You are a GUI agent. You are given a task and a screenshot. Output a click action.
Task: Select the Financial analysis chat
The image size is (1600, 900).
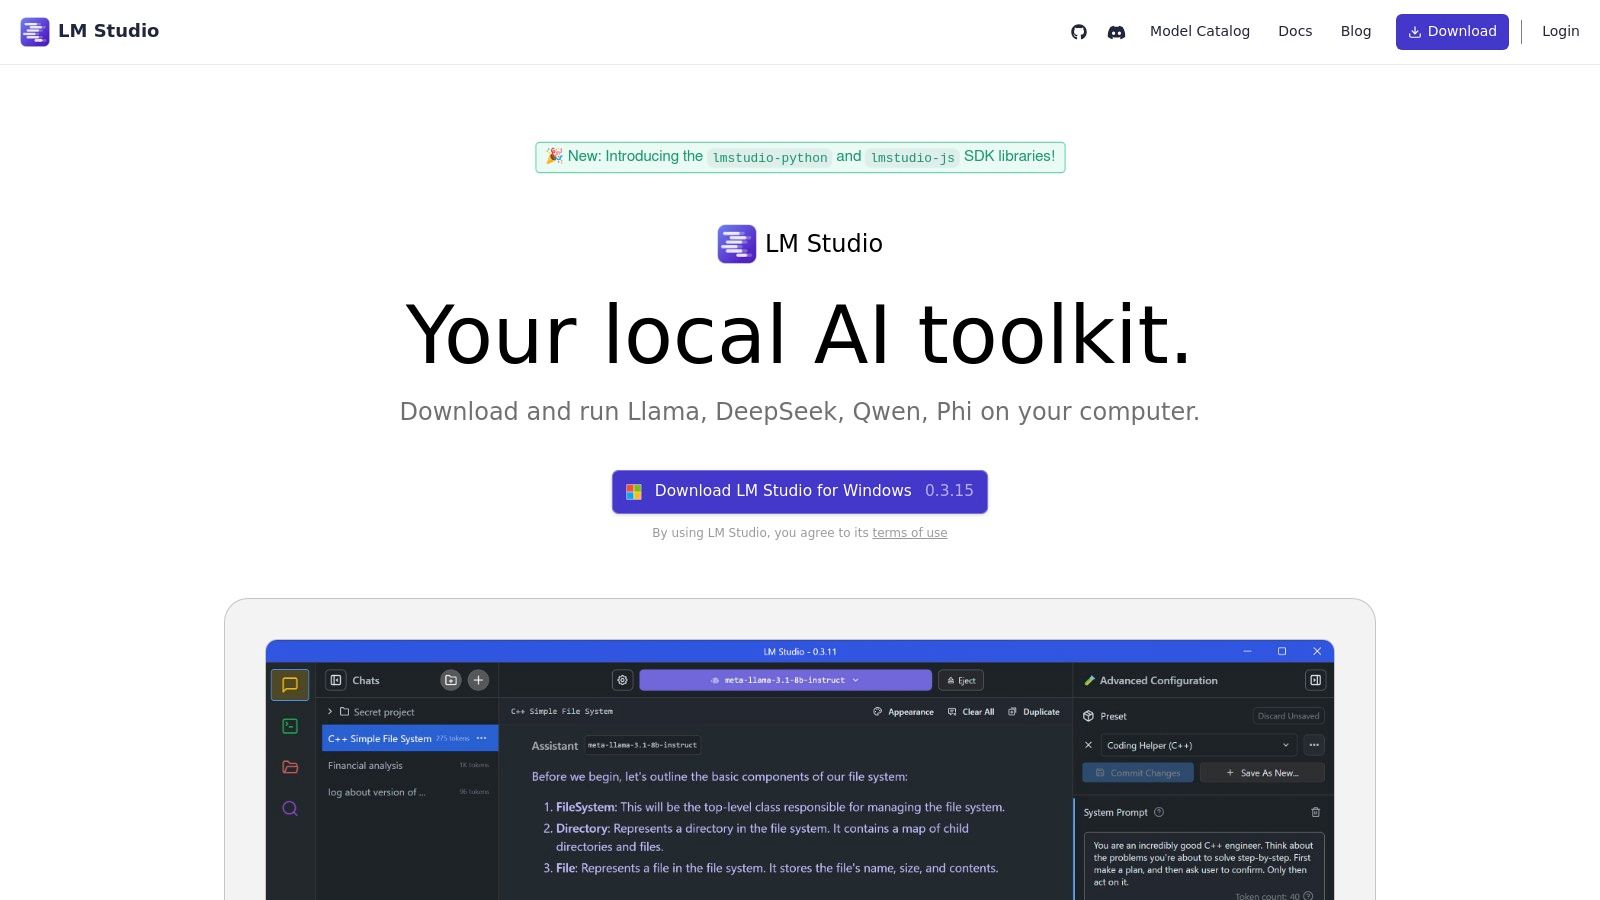409,766
